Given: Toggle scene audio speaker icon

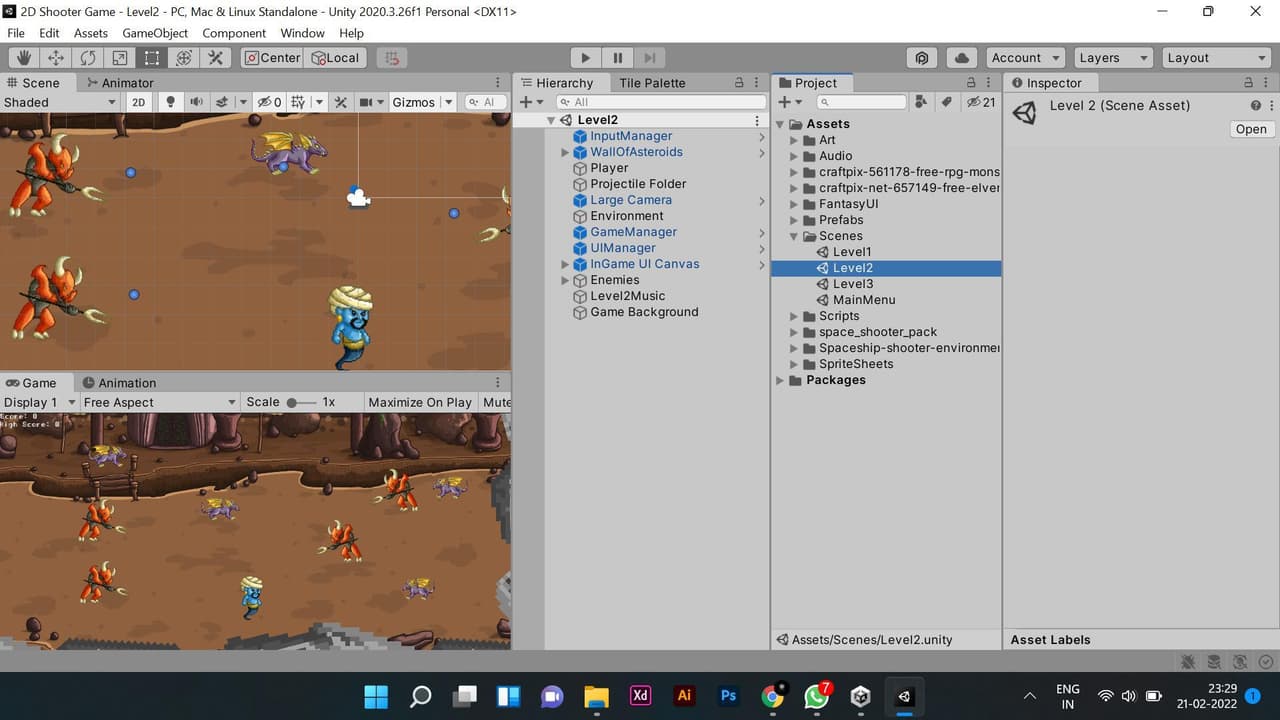Looking at the screenshot, I should pos(196,102).
